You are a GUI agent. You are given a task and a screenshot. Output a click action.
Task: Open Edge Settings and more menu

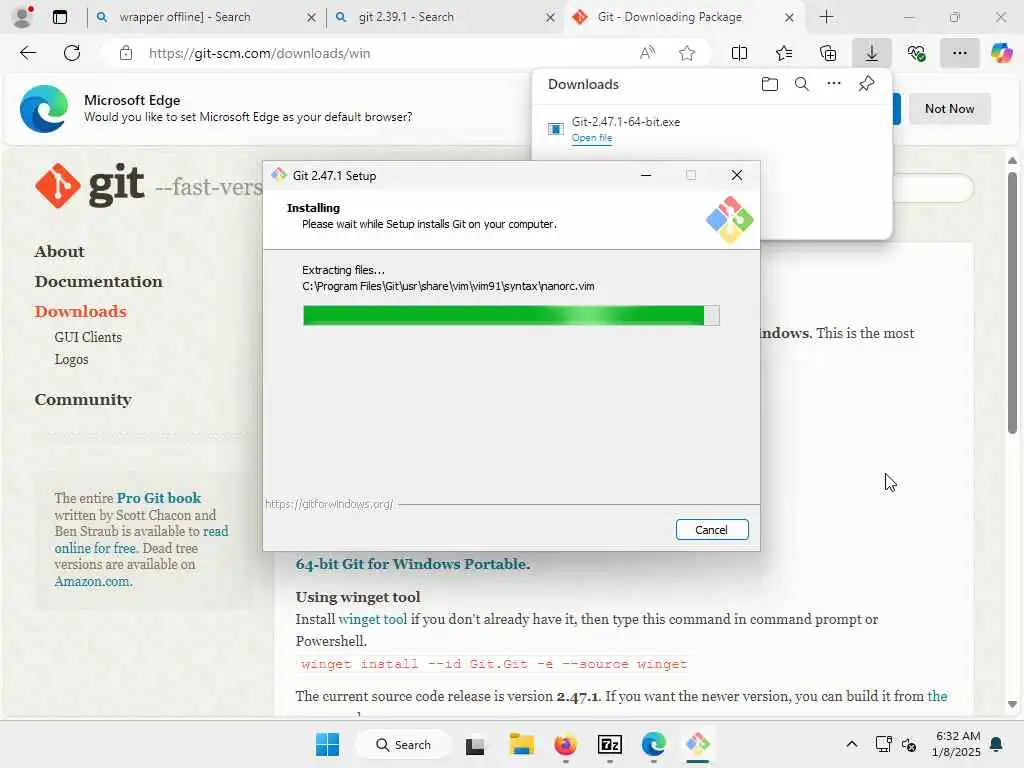[959, 53]
